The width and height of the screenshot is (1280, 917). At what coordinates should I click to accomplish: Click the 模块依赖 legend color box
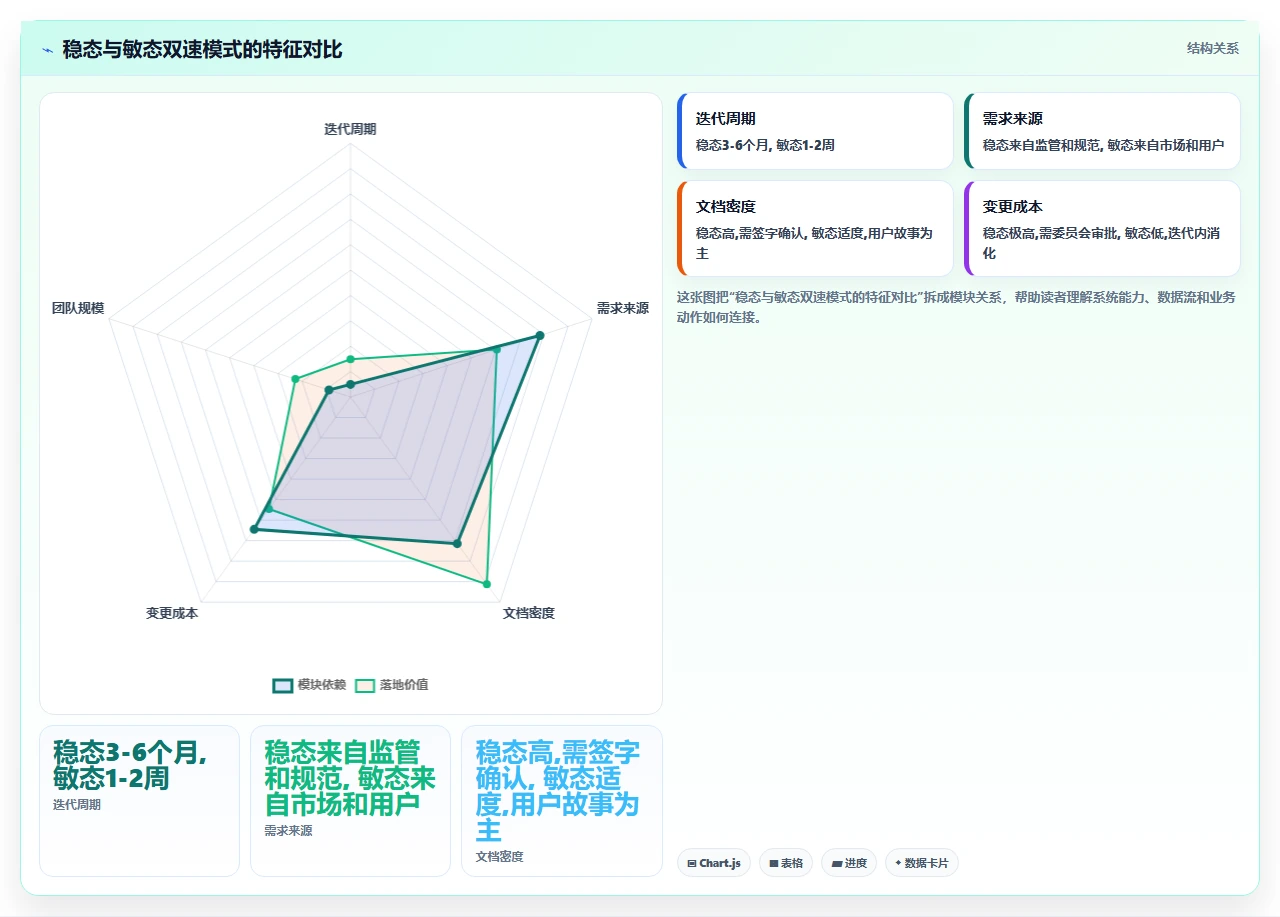[283, 685]
